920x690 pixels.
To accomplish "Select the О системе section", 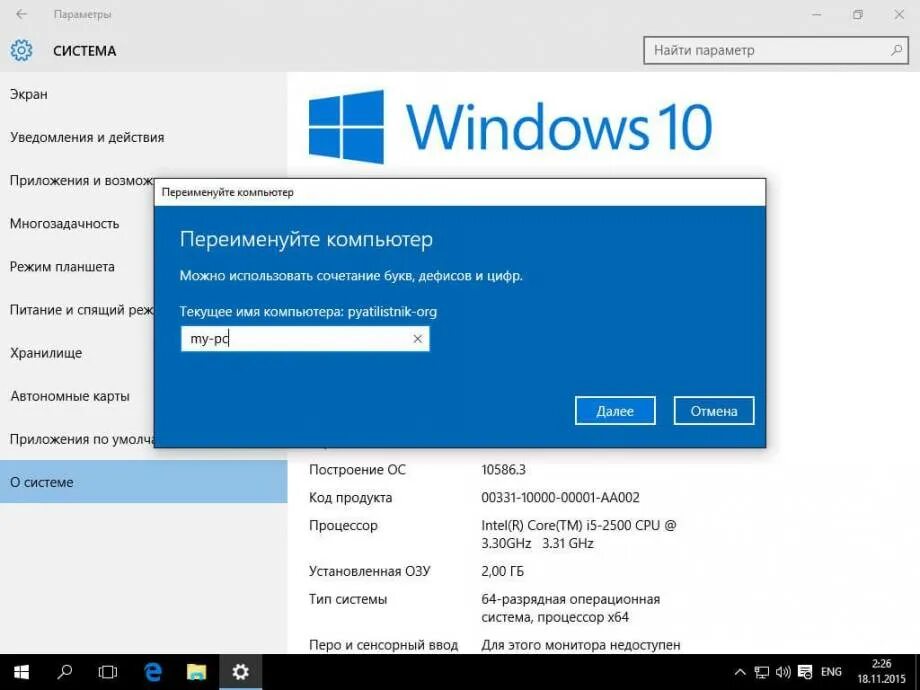I will [144, 482].
